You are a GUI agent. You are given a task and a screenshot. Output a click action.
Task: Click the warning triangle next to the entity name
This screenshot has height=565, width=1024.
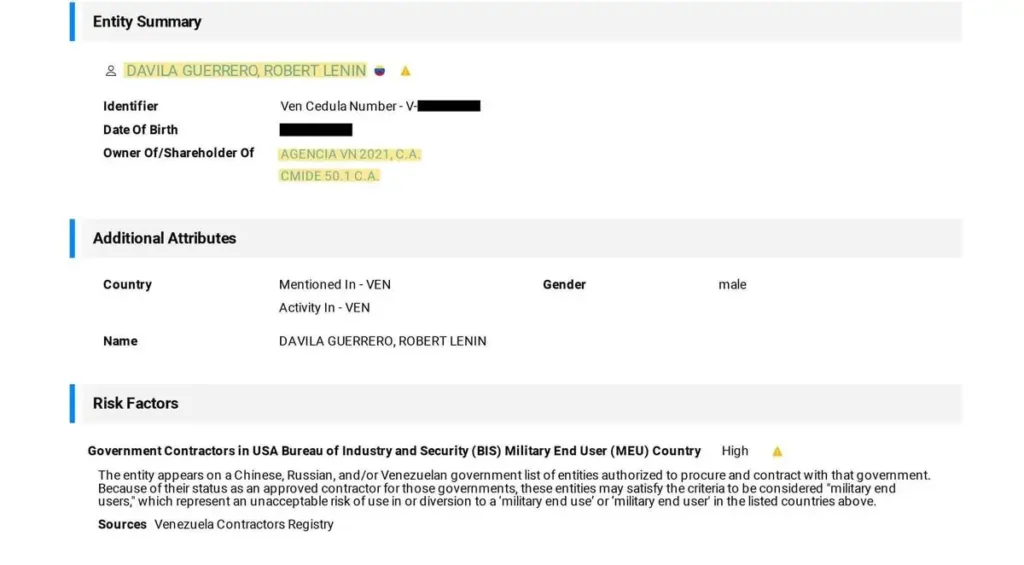[405, 71]
